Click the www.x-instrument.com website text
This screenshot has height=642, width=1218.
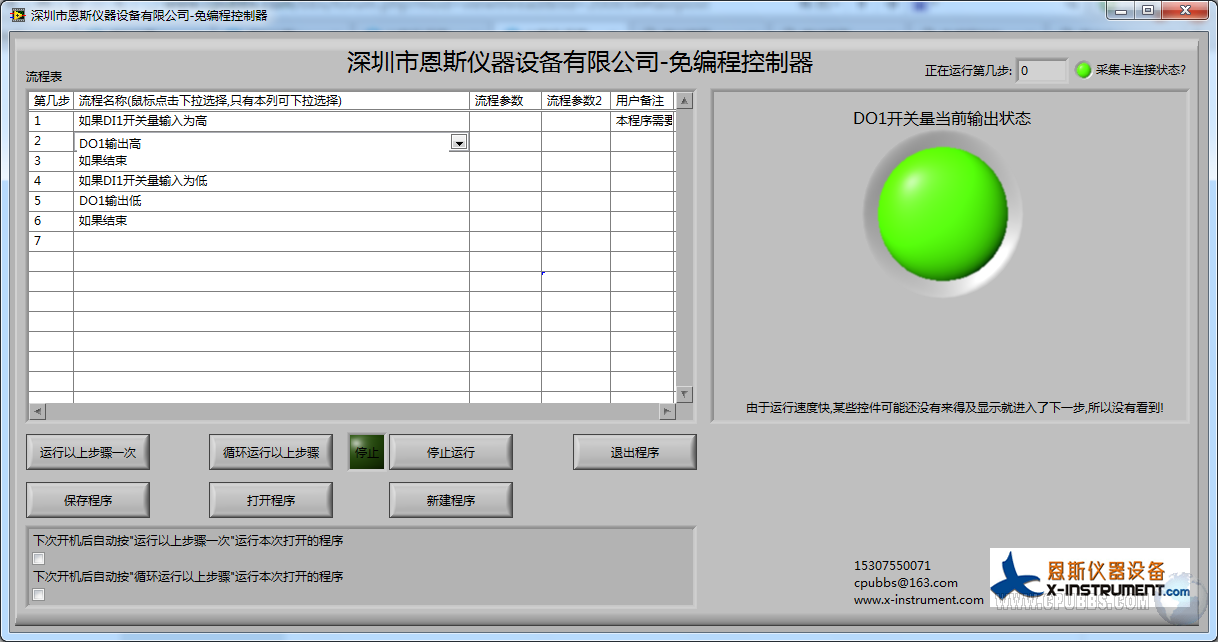click(918, 600)
